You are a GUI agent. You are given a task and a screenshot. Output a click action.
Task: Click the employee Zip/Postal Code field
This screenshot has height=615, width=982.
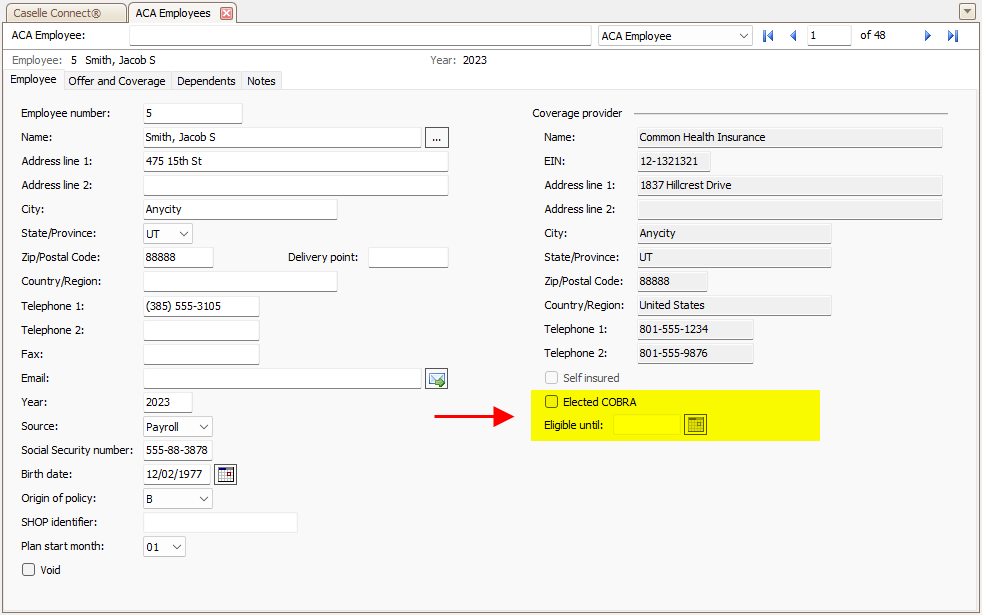tap(178, 257)
